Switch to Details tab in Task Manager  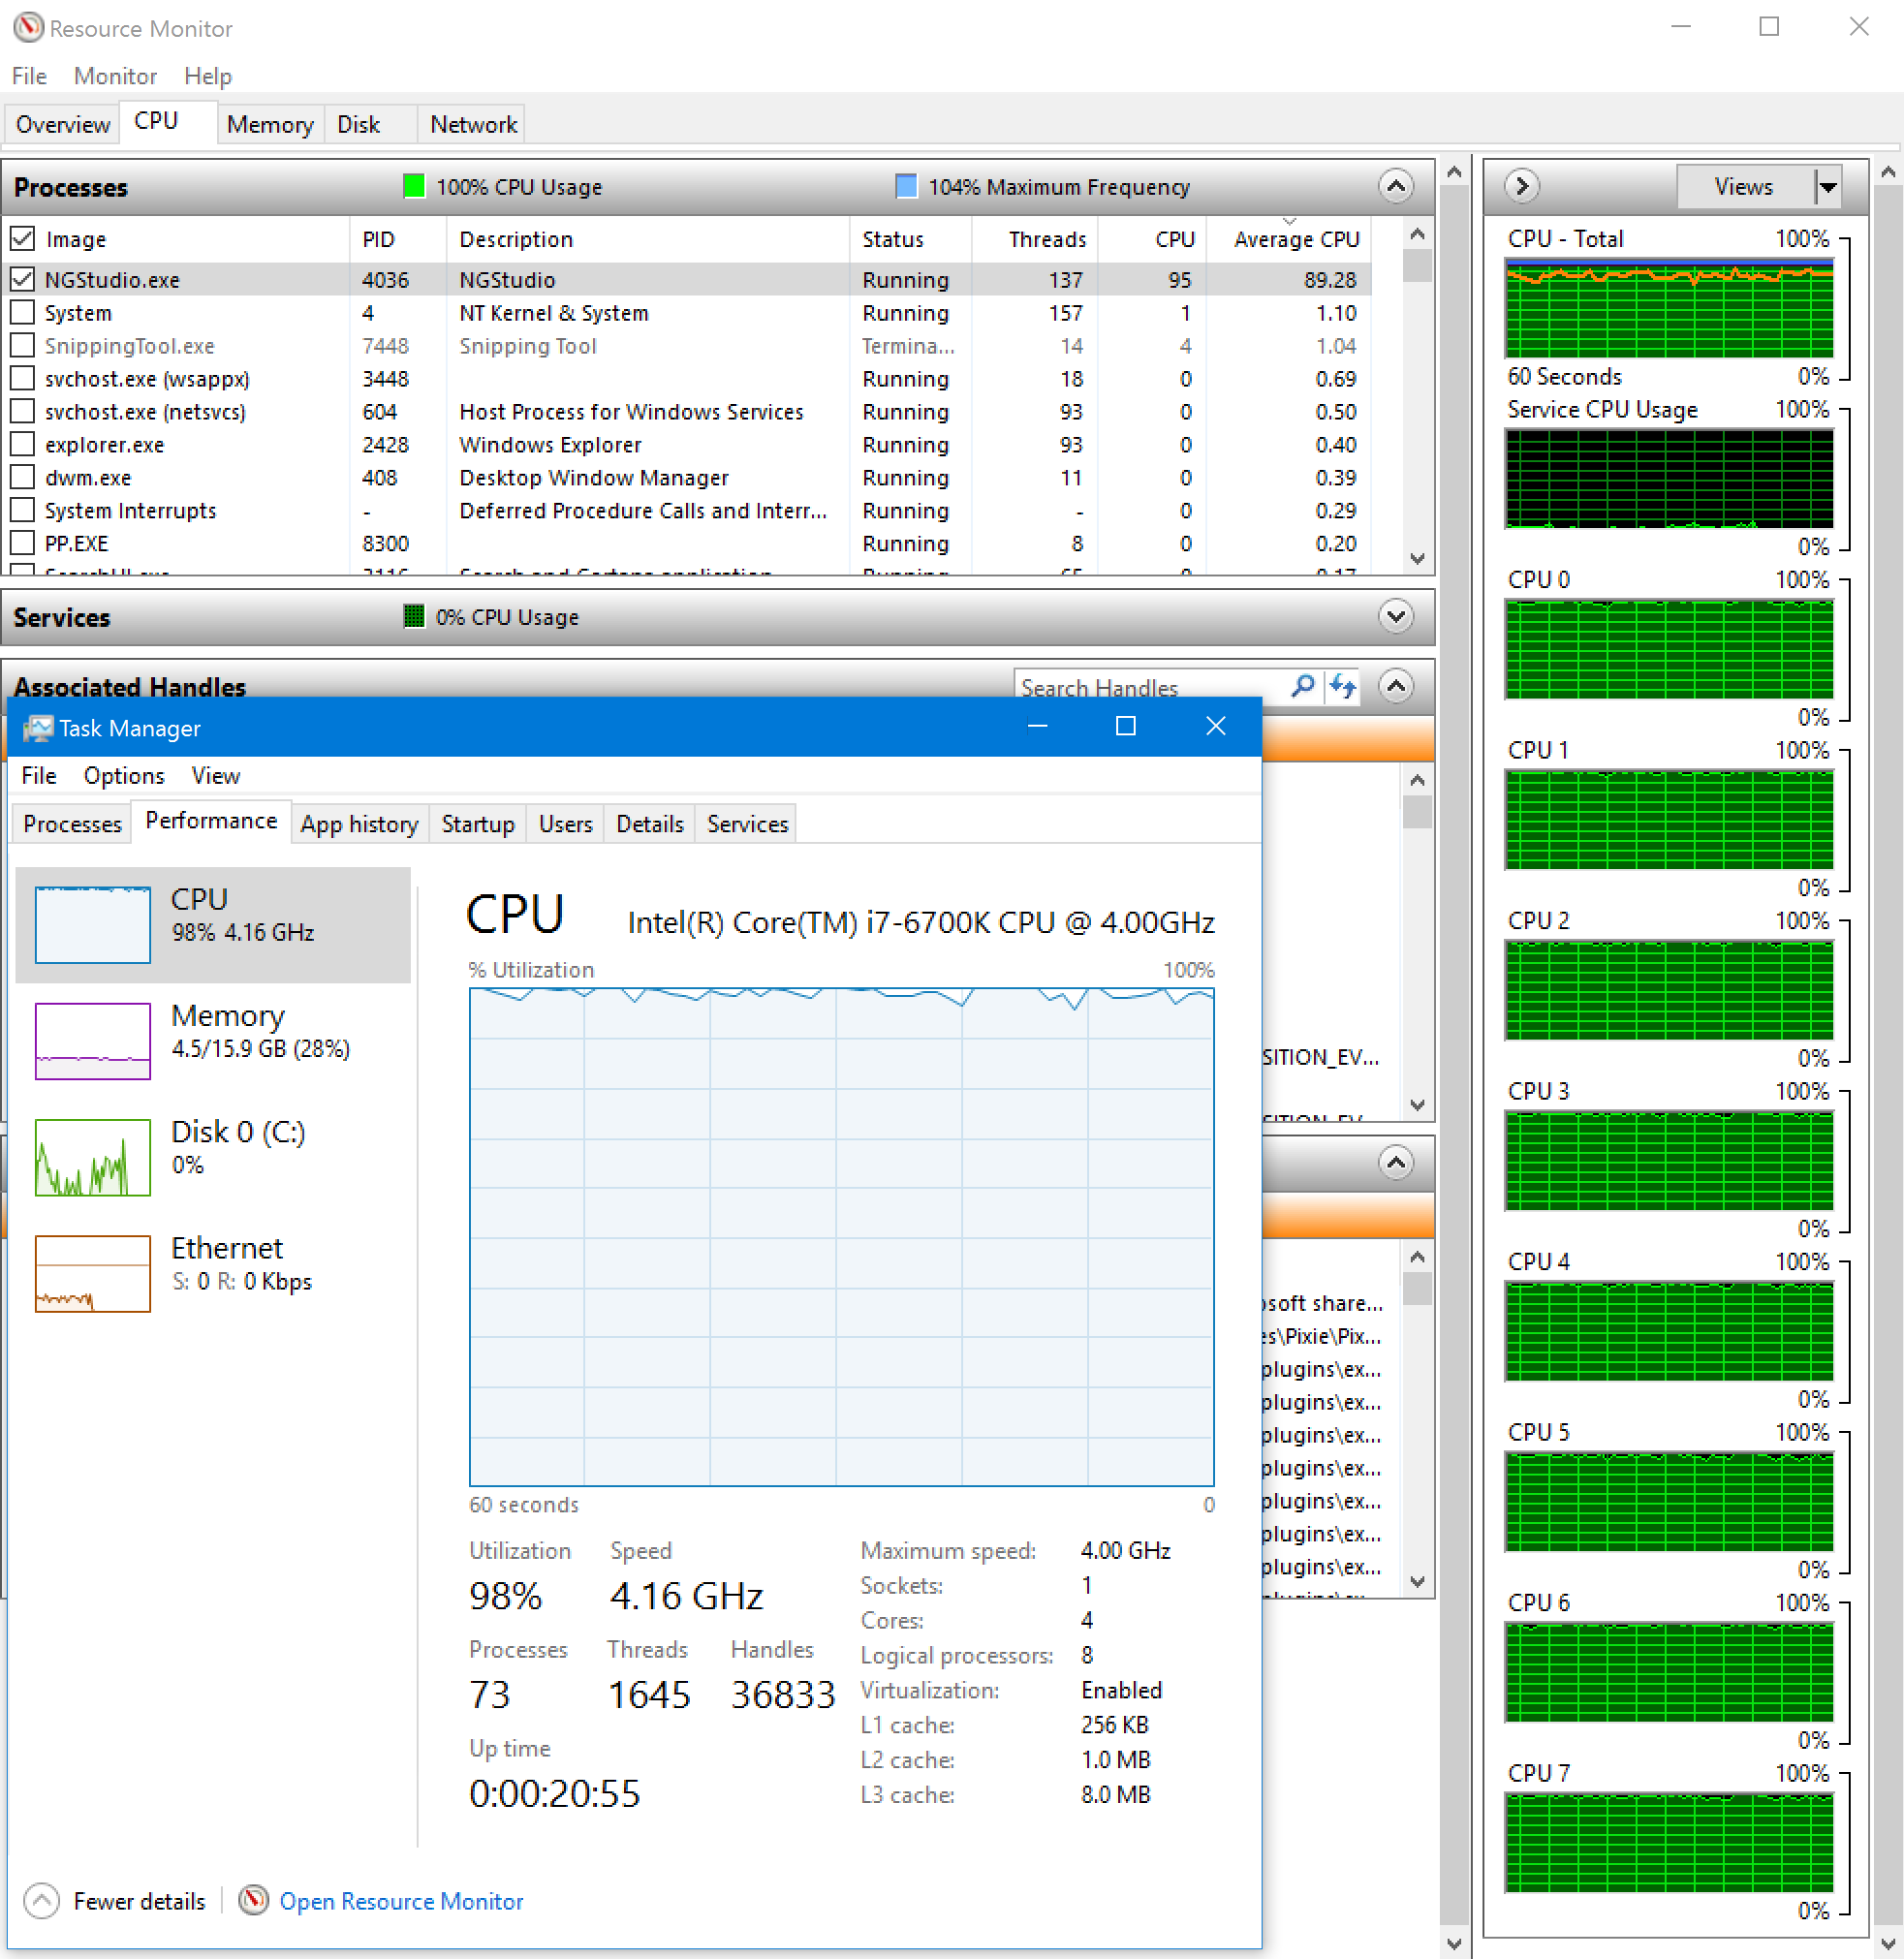pos(650,824)
